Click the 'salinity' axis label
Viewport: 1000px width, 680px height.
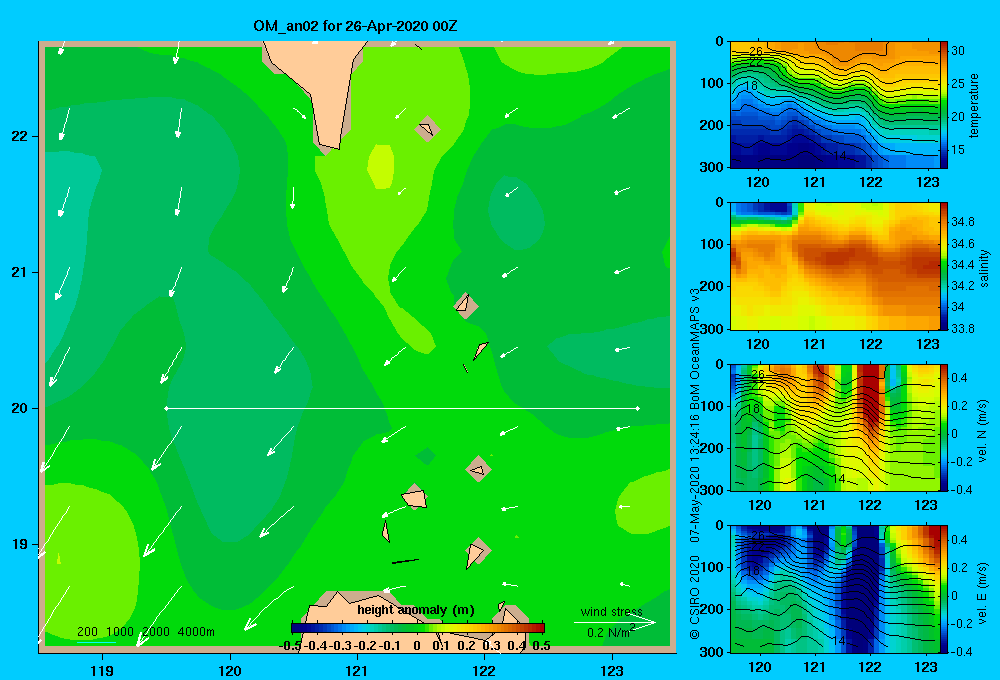(984, 268)
